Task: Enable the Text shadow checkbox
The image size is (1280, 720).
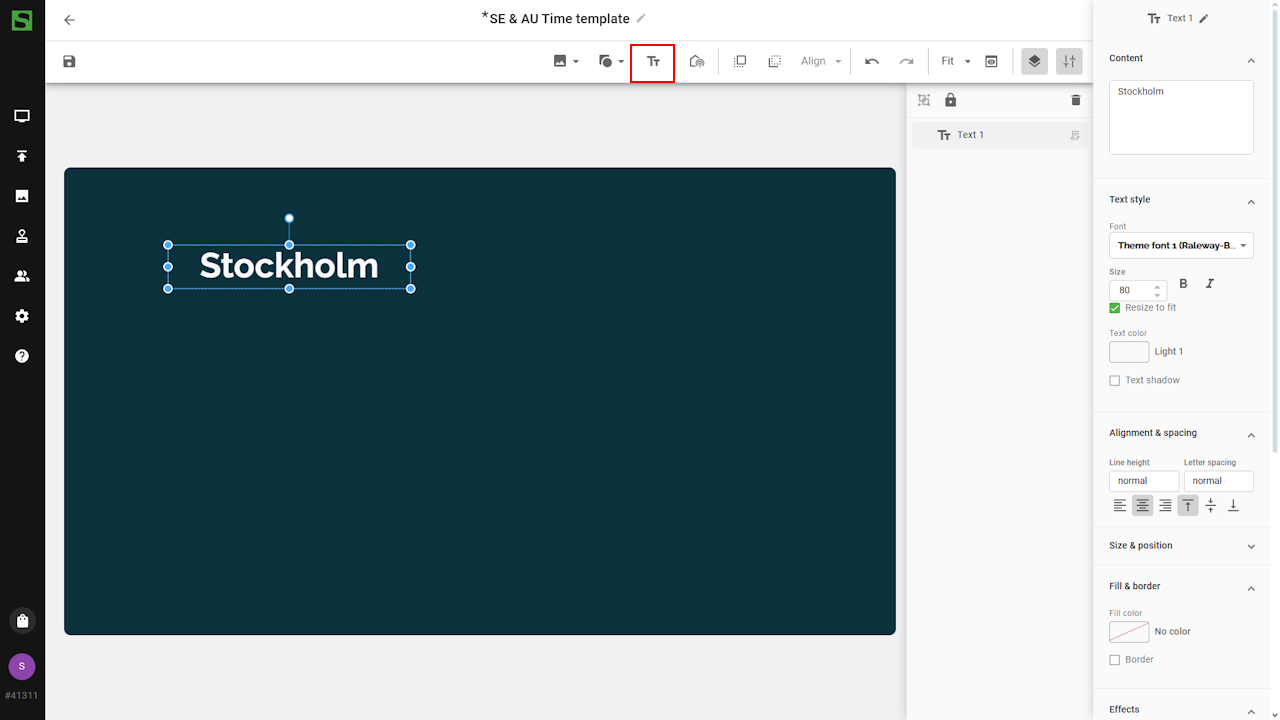Action: coord(1115,381)
